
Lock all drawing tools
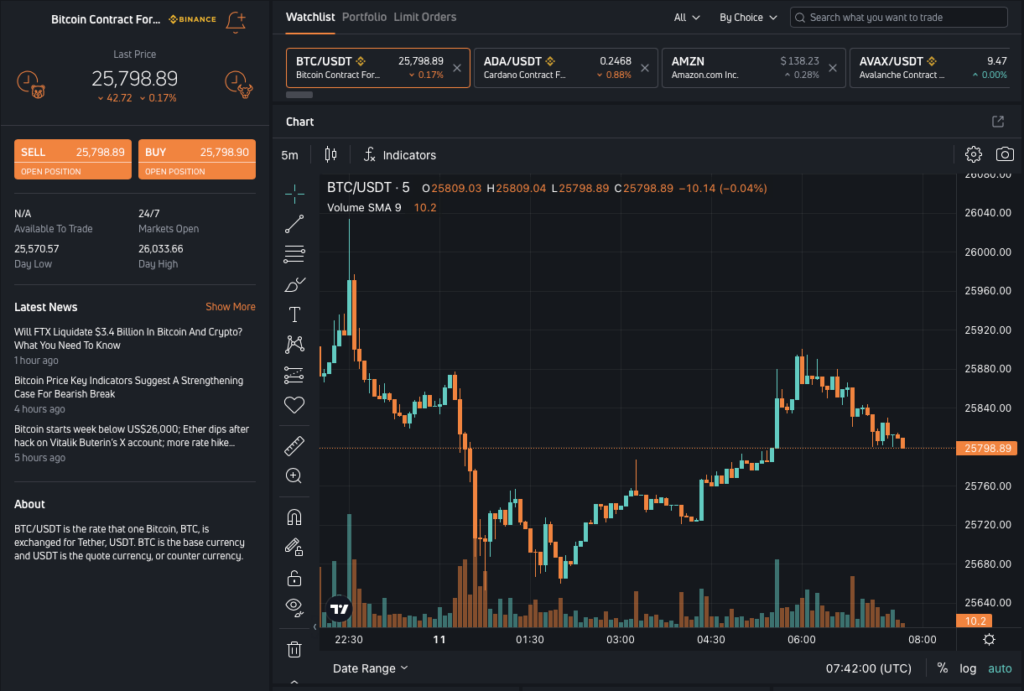click(293, 577)
